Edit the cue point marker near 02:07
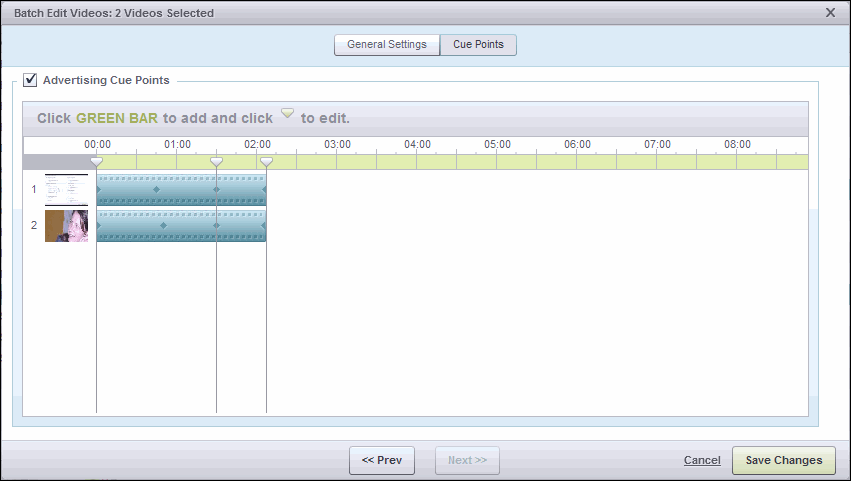 coord(266,162)
